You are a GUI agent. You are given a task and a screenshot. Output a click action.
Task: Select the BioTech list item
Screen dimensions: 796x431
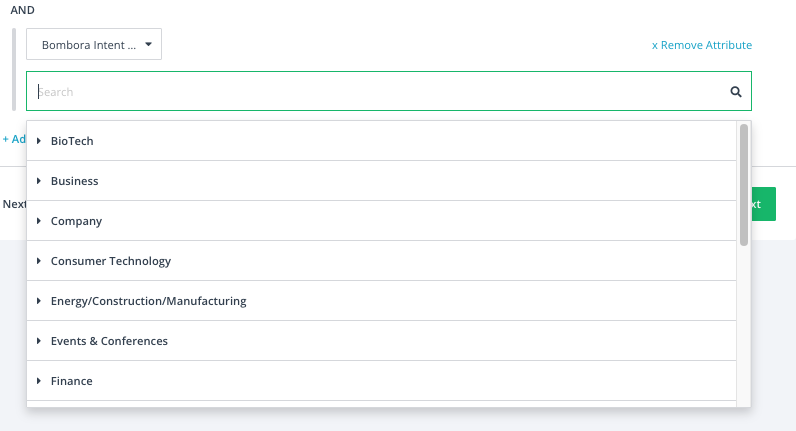(381, 141)
